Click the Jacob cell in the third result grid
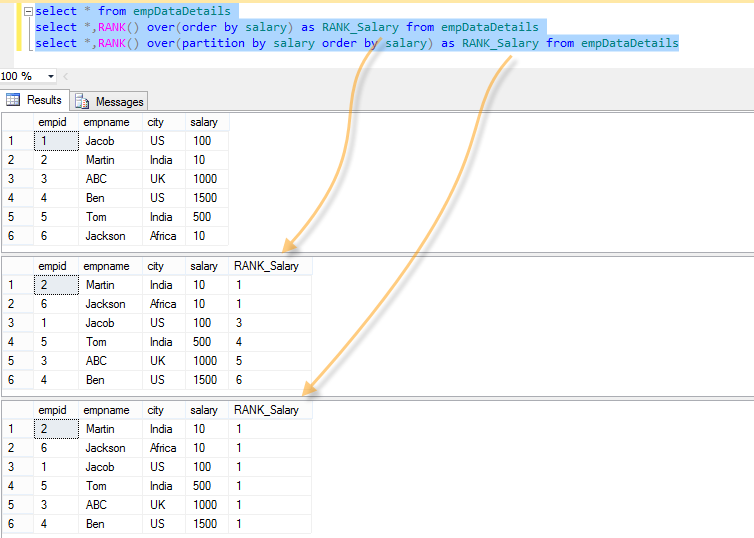Image resolution: width=754 pixels, height=538 pixels. (110, 467)
